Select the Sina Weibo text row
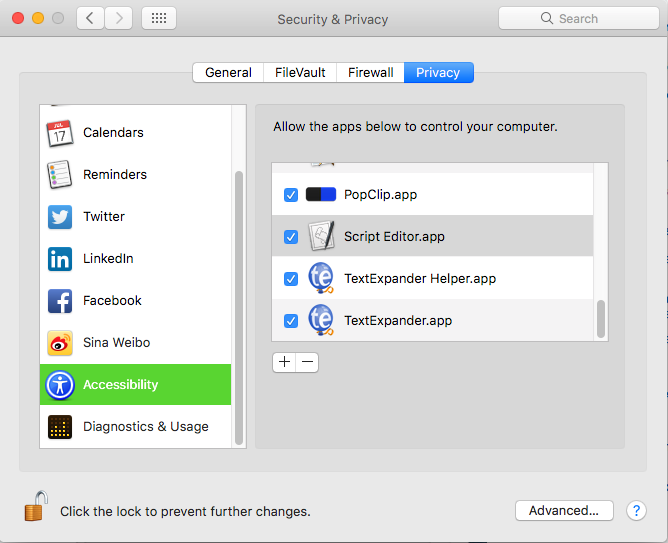This screenshot has height=543, width=668. tap(116, 342)
